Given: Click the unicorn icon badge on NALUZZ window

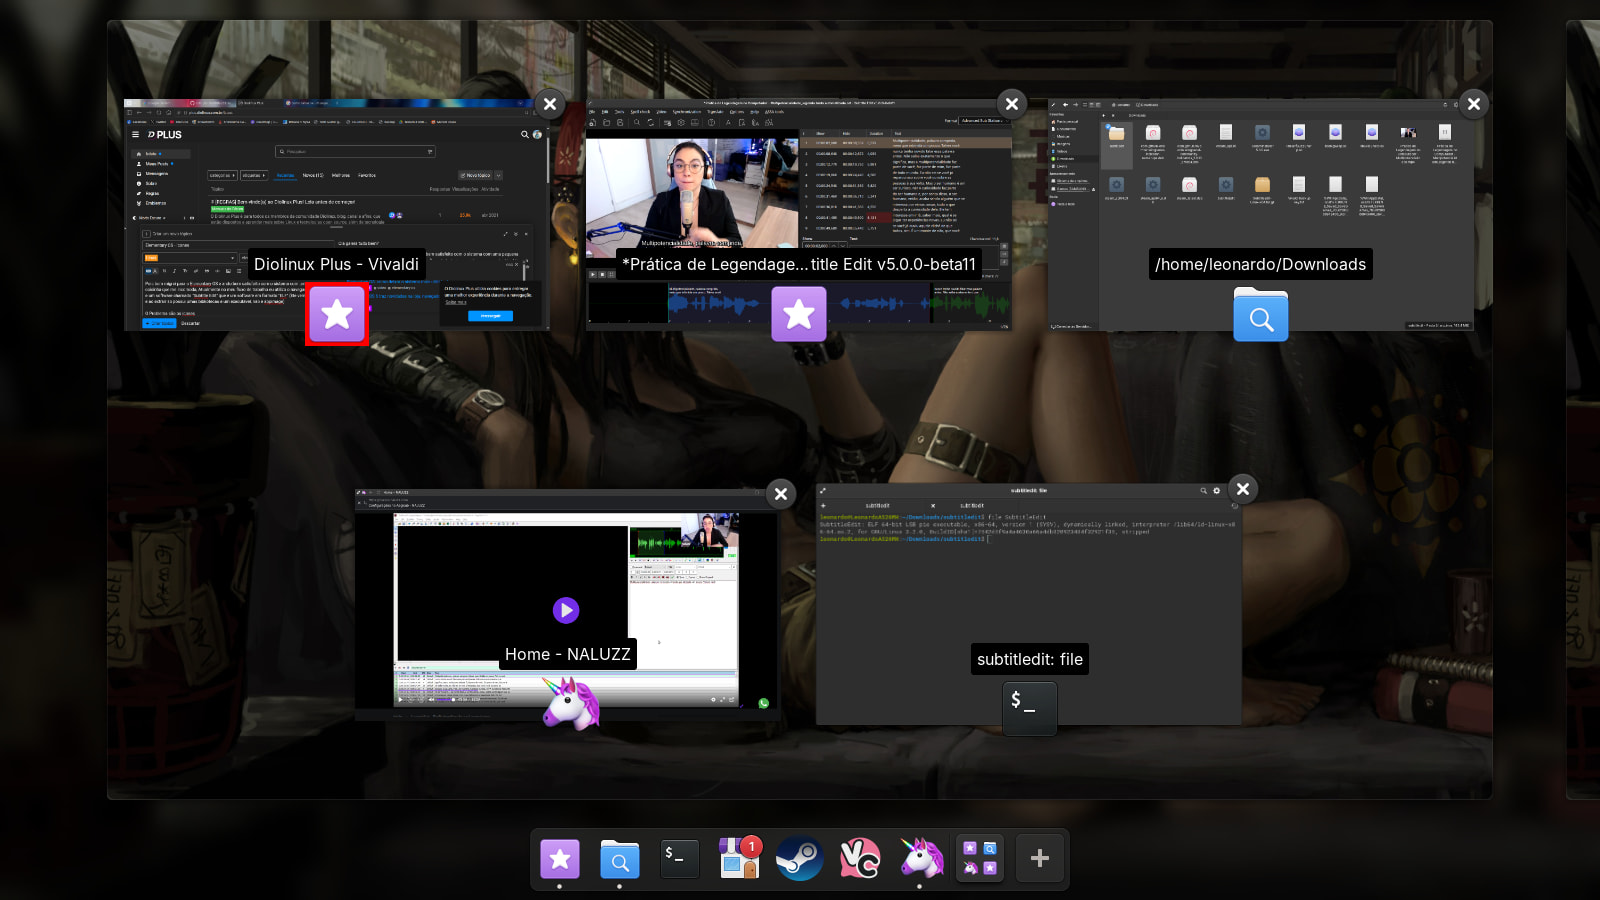Looking at the screenshot, I should point(570,702).
